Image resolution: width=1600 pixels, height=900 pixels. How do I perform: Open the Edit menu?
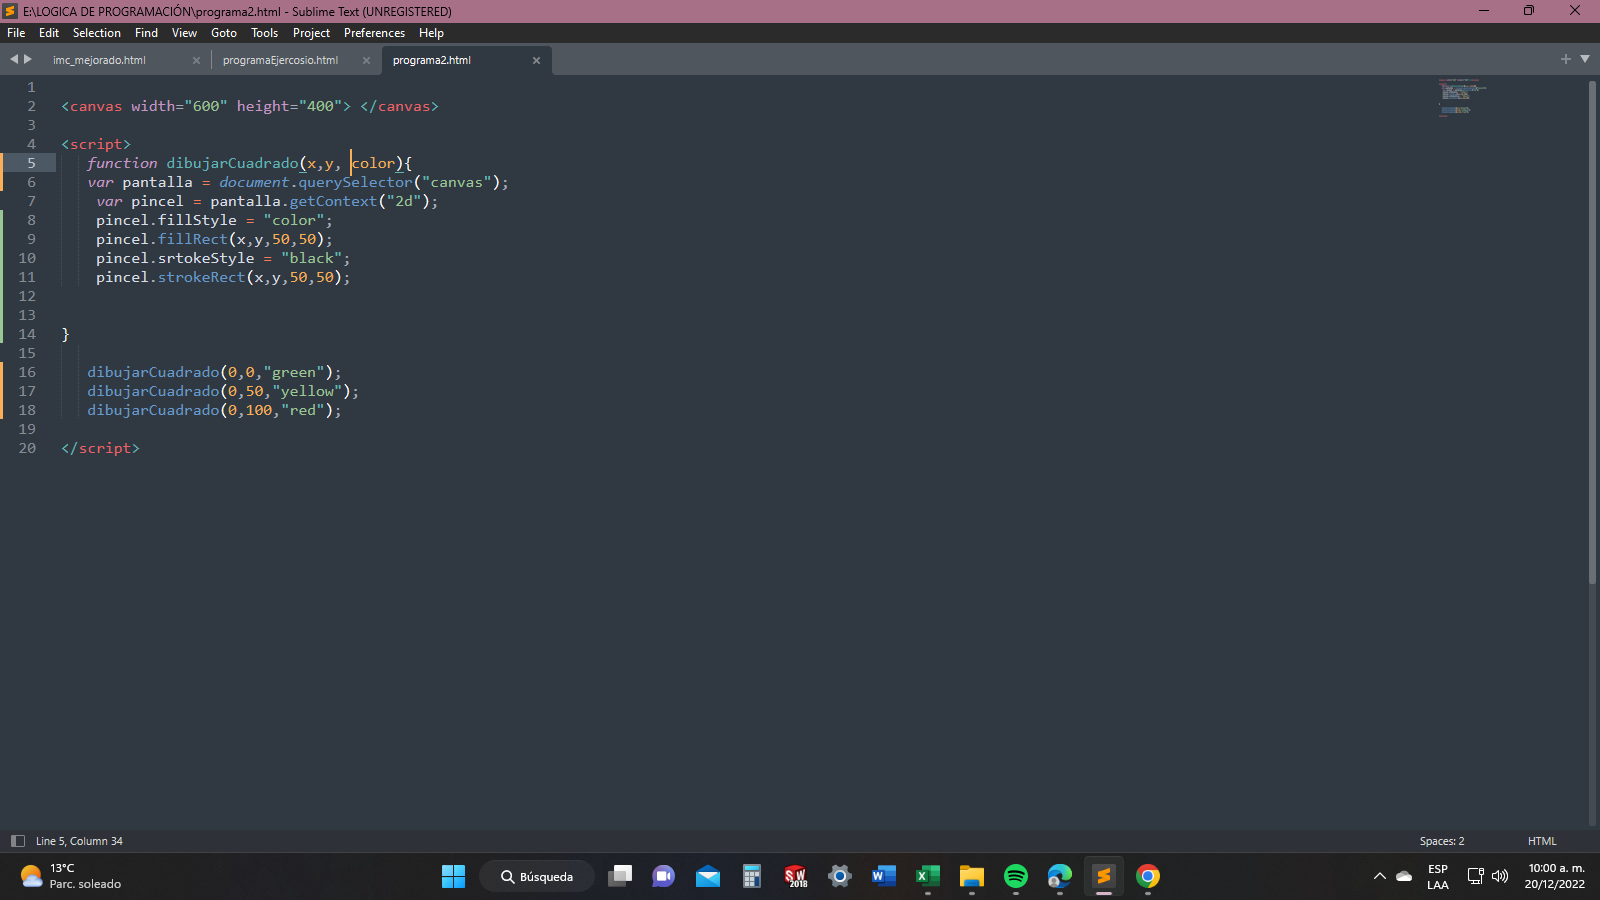(x=49, y=33)
